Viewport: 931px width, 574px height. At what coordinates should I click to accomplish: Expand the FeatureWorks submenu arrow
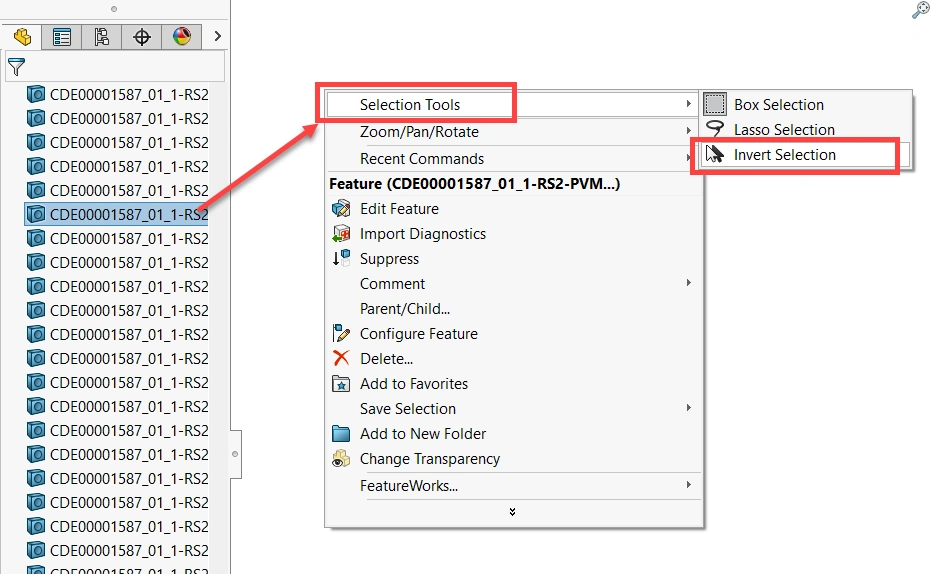(689, 484)
